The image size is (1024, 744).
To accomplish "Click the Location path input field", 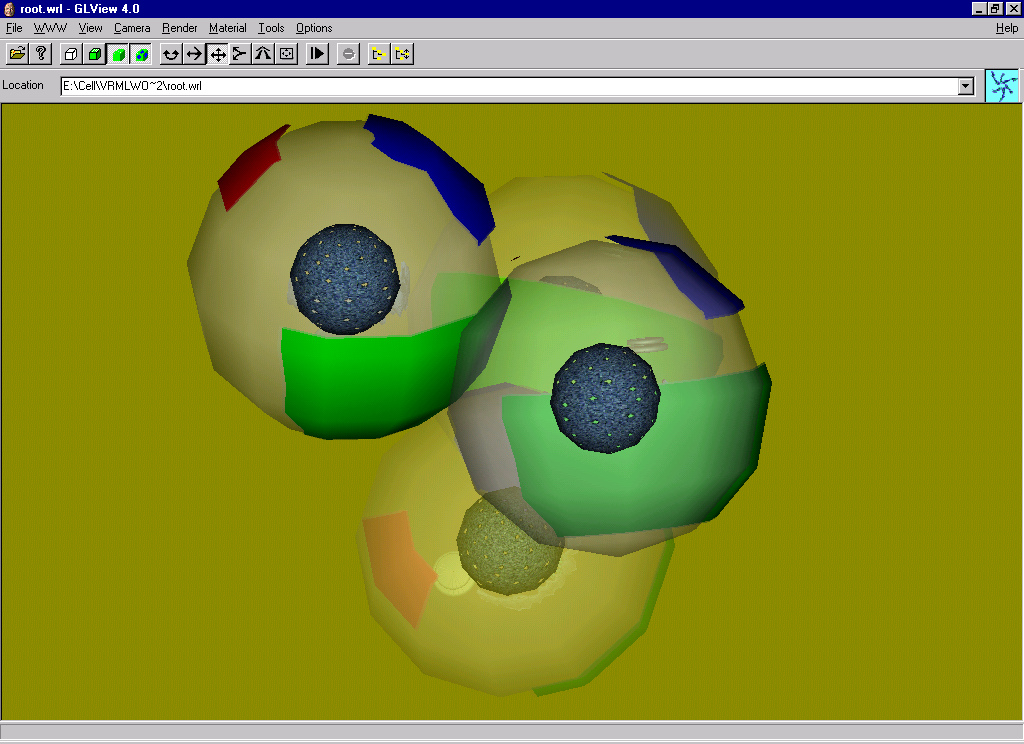I will point(500,86).
